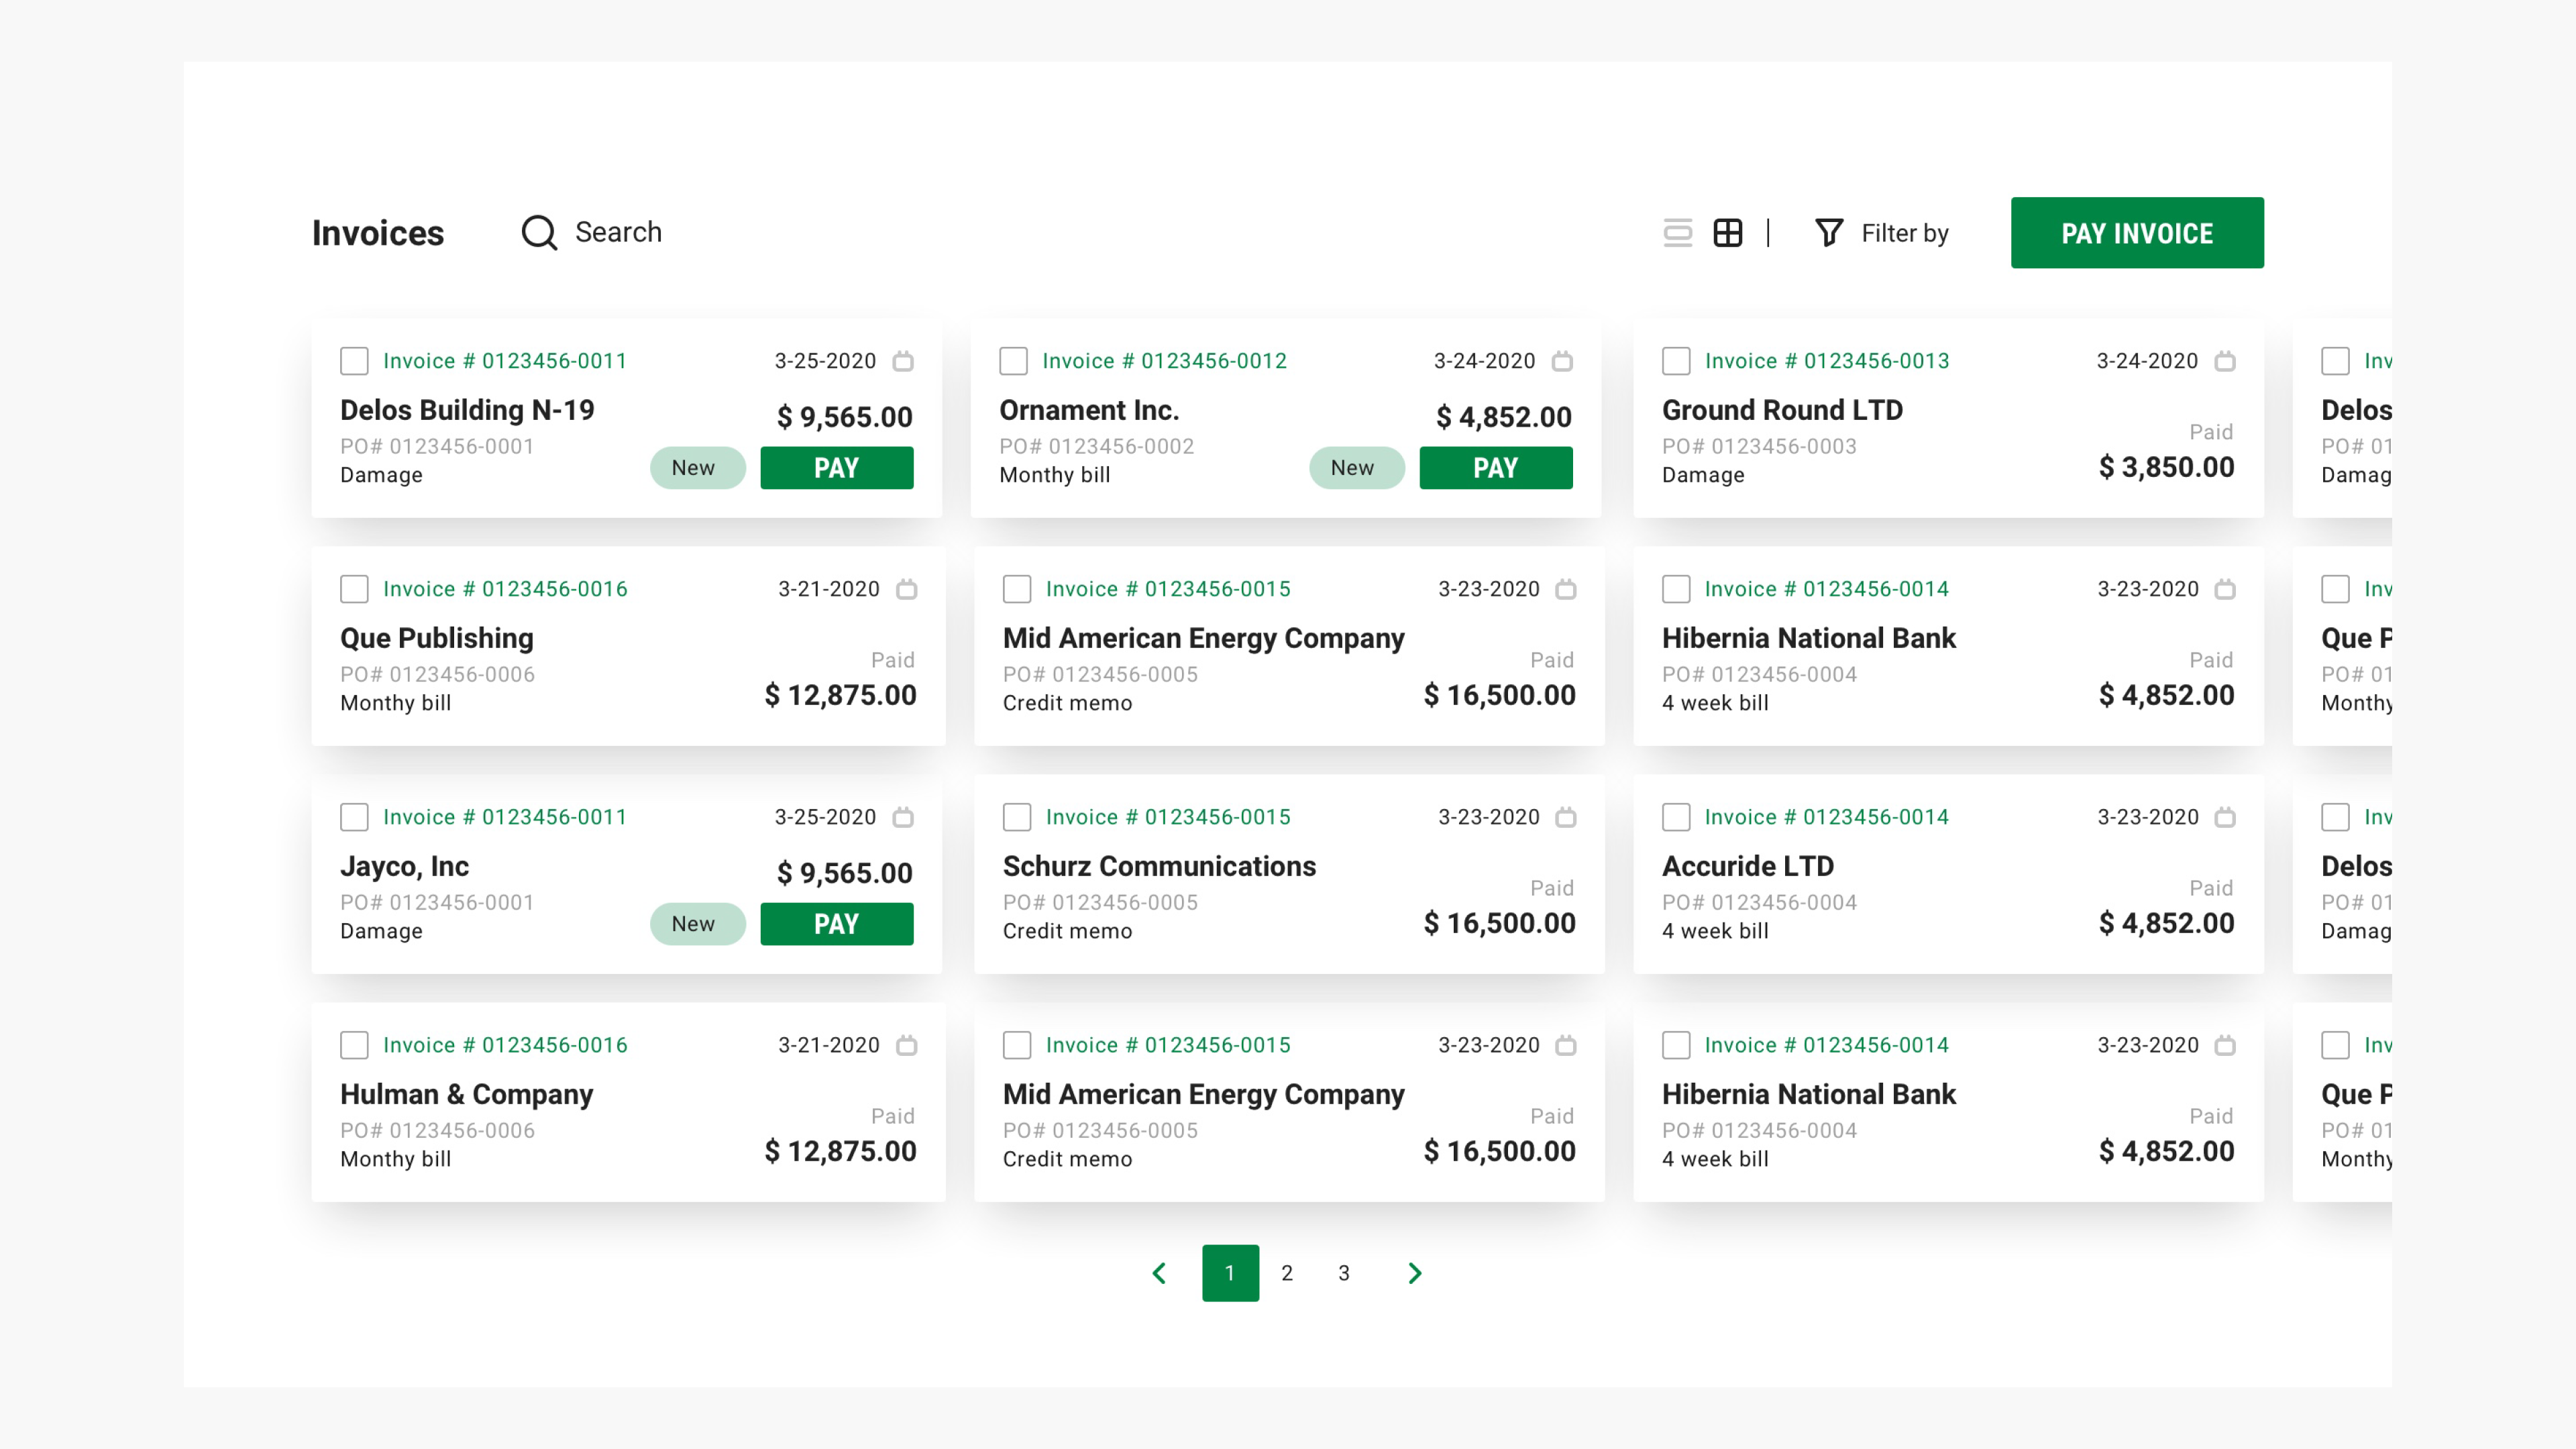Open calendar icon on Ornament Inc. invoice

[1562, 361]
